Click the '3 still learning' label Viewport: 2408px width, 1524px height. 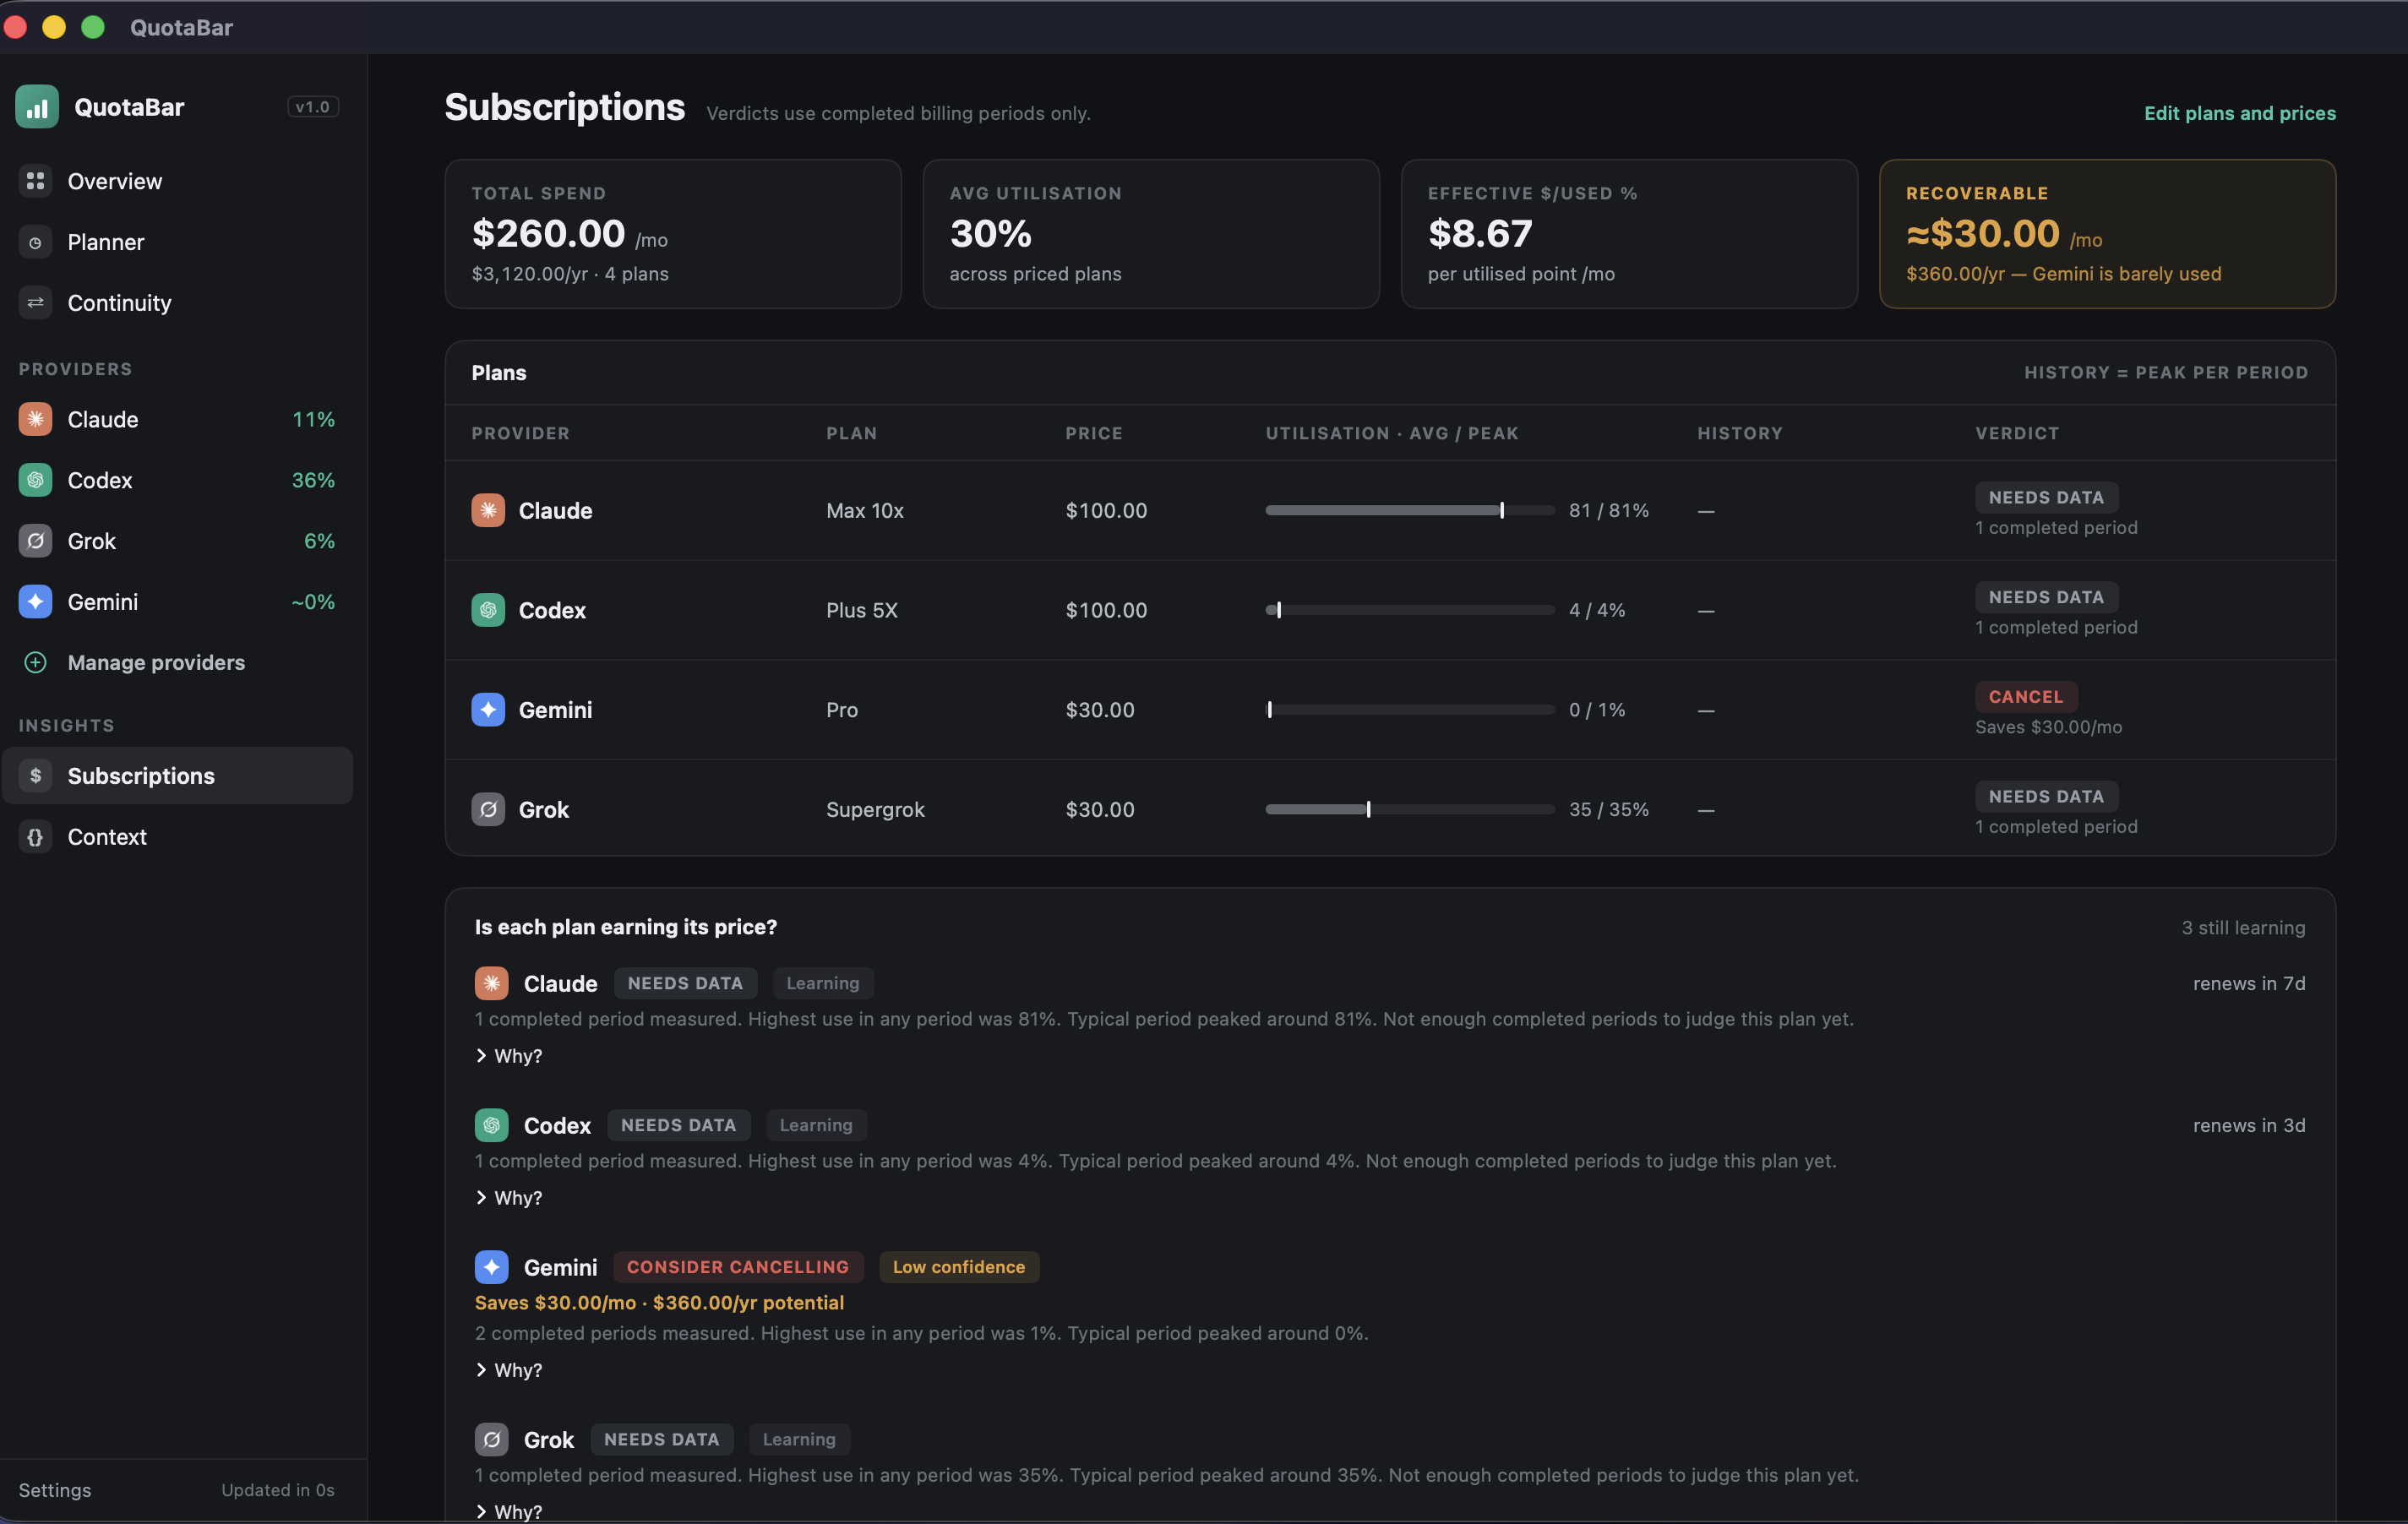coord(2243,927)
